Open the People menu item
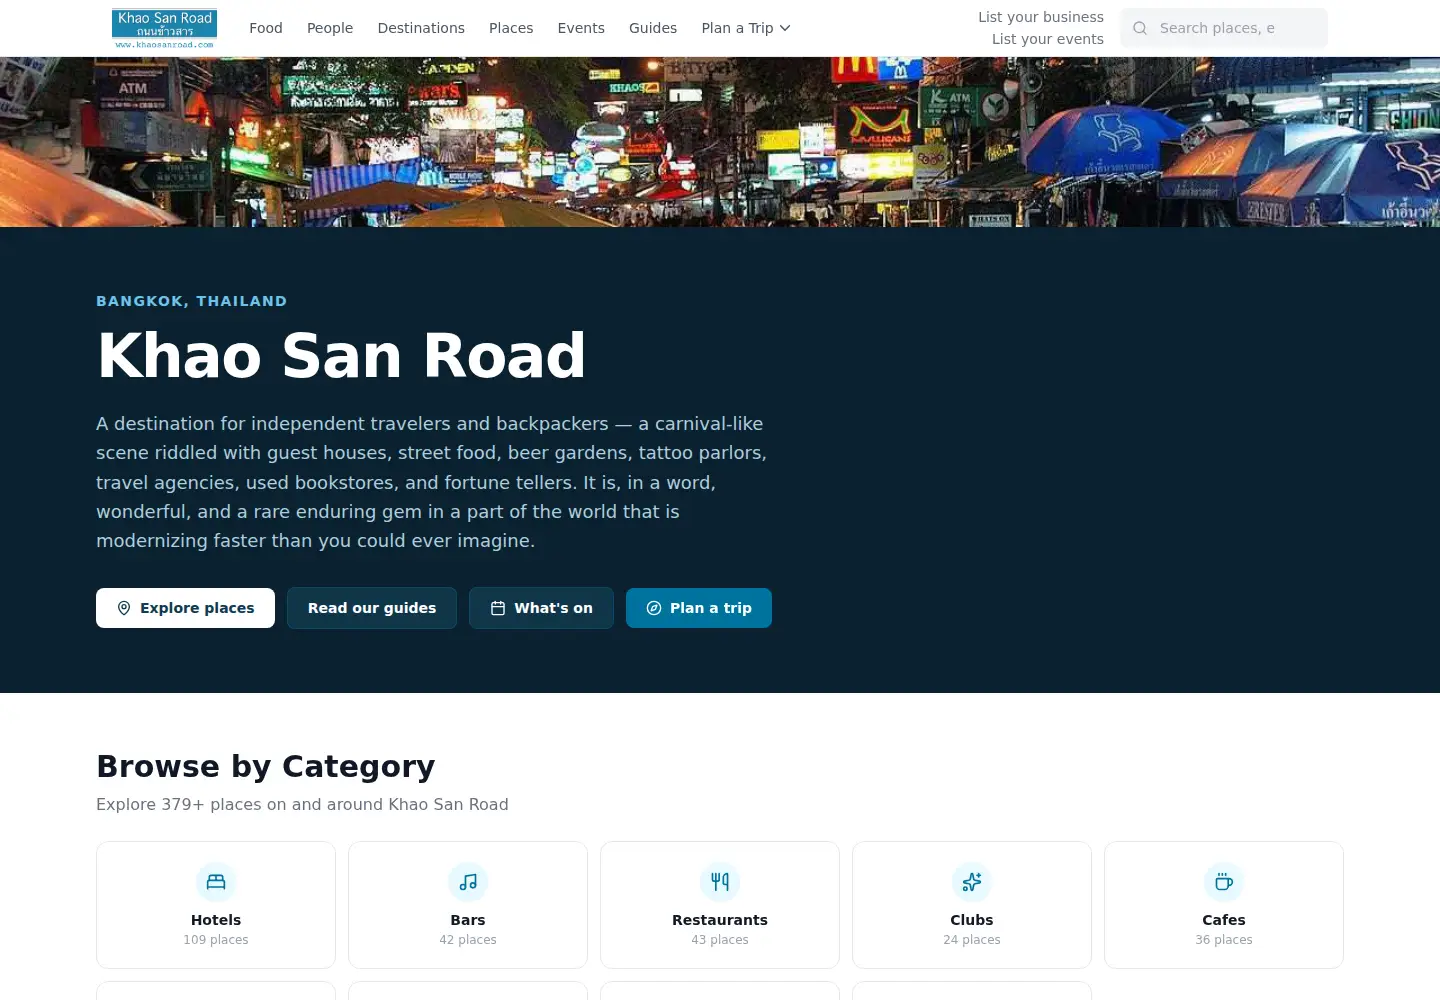 click(x=330, y=28)
